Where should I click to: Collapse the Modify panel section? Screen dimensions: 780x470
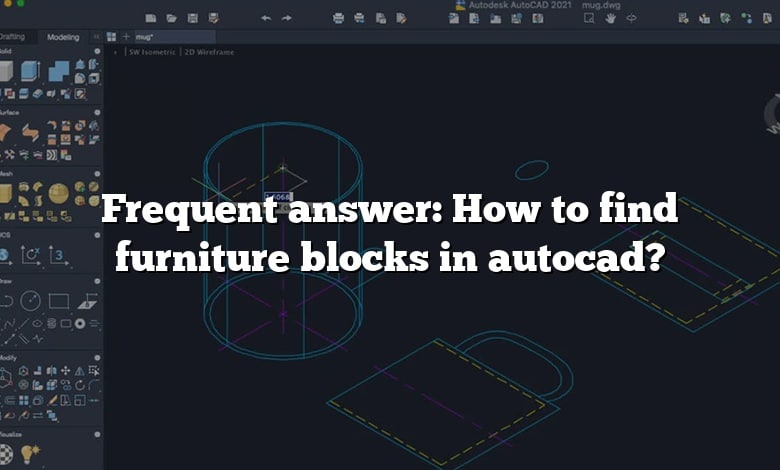point(97,358)
